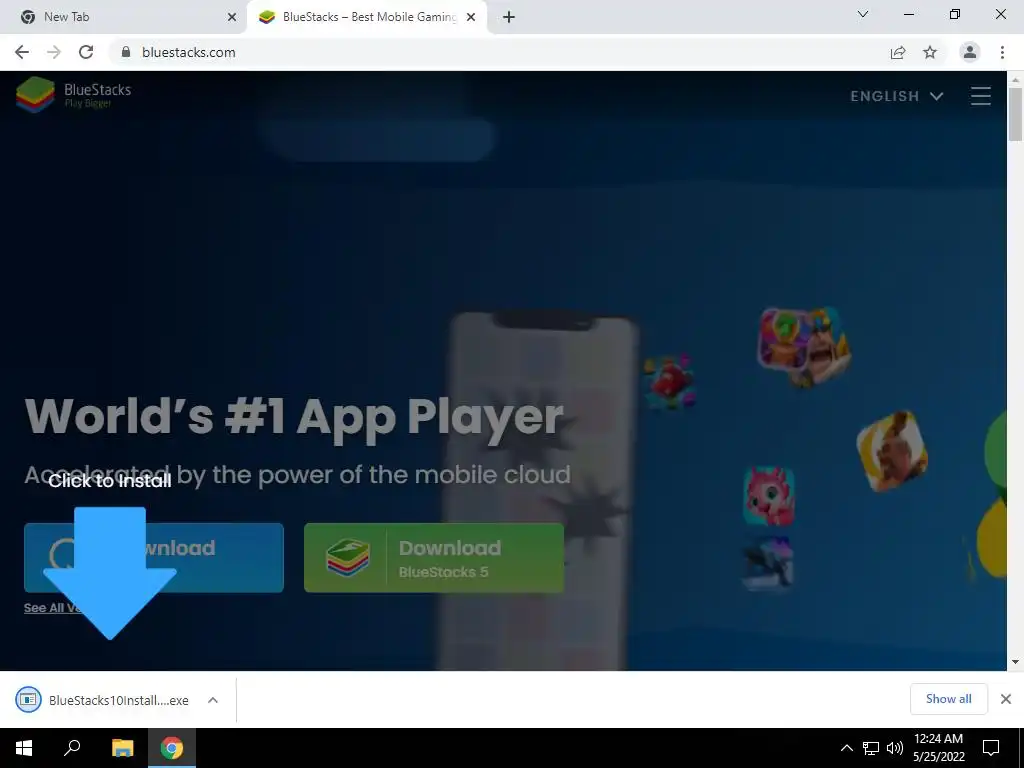The image size is (1024, 768).
Task: Bookmark this page with star icon
Action: coord(930,52)
